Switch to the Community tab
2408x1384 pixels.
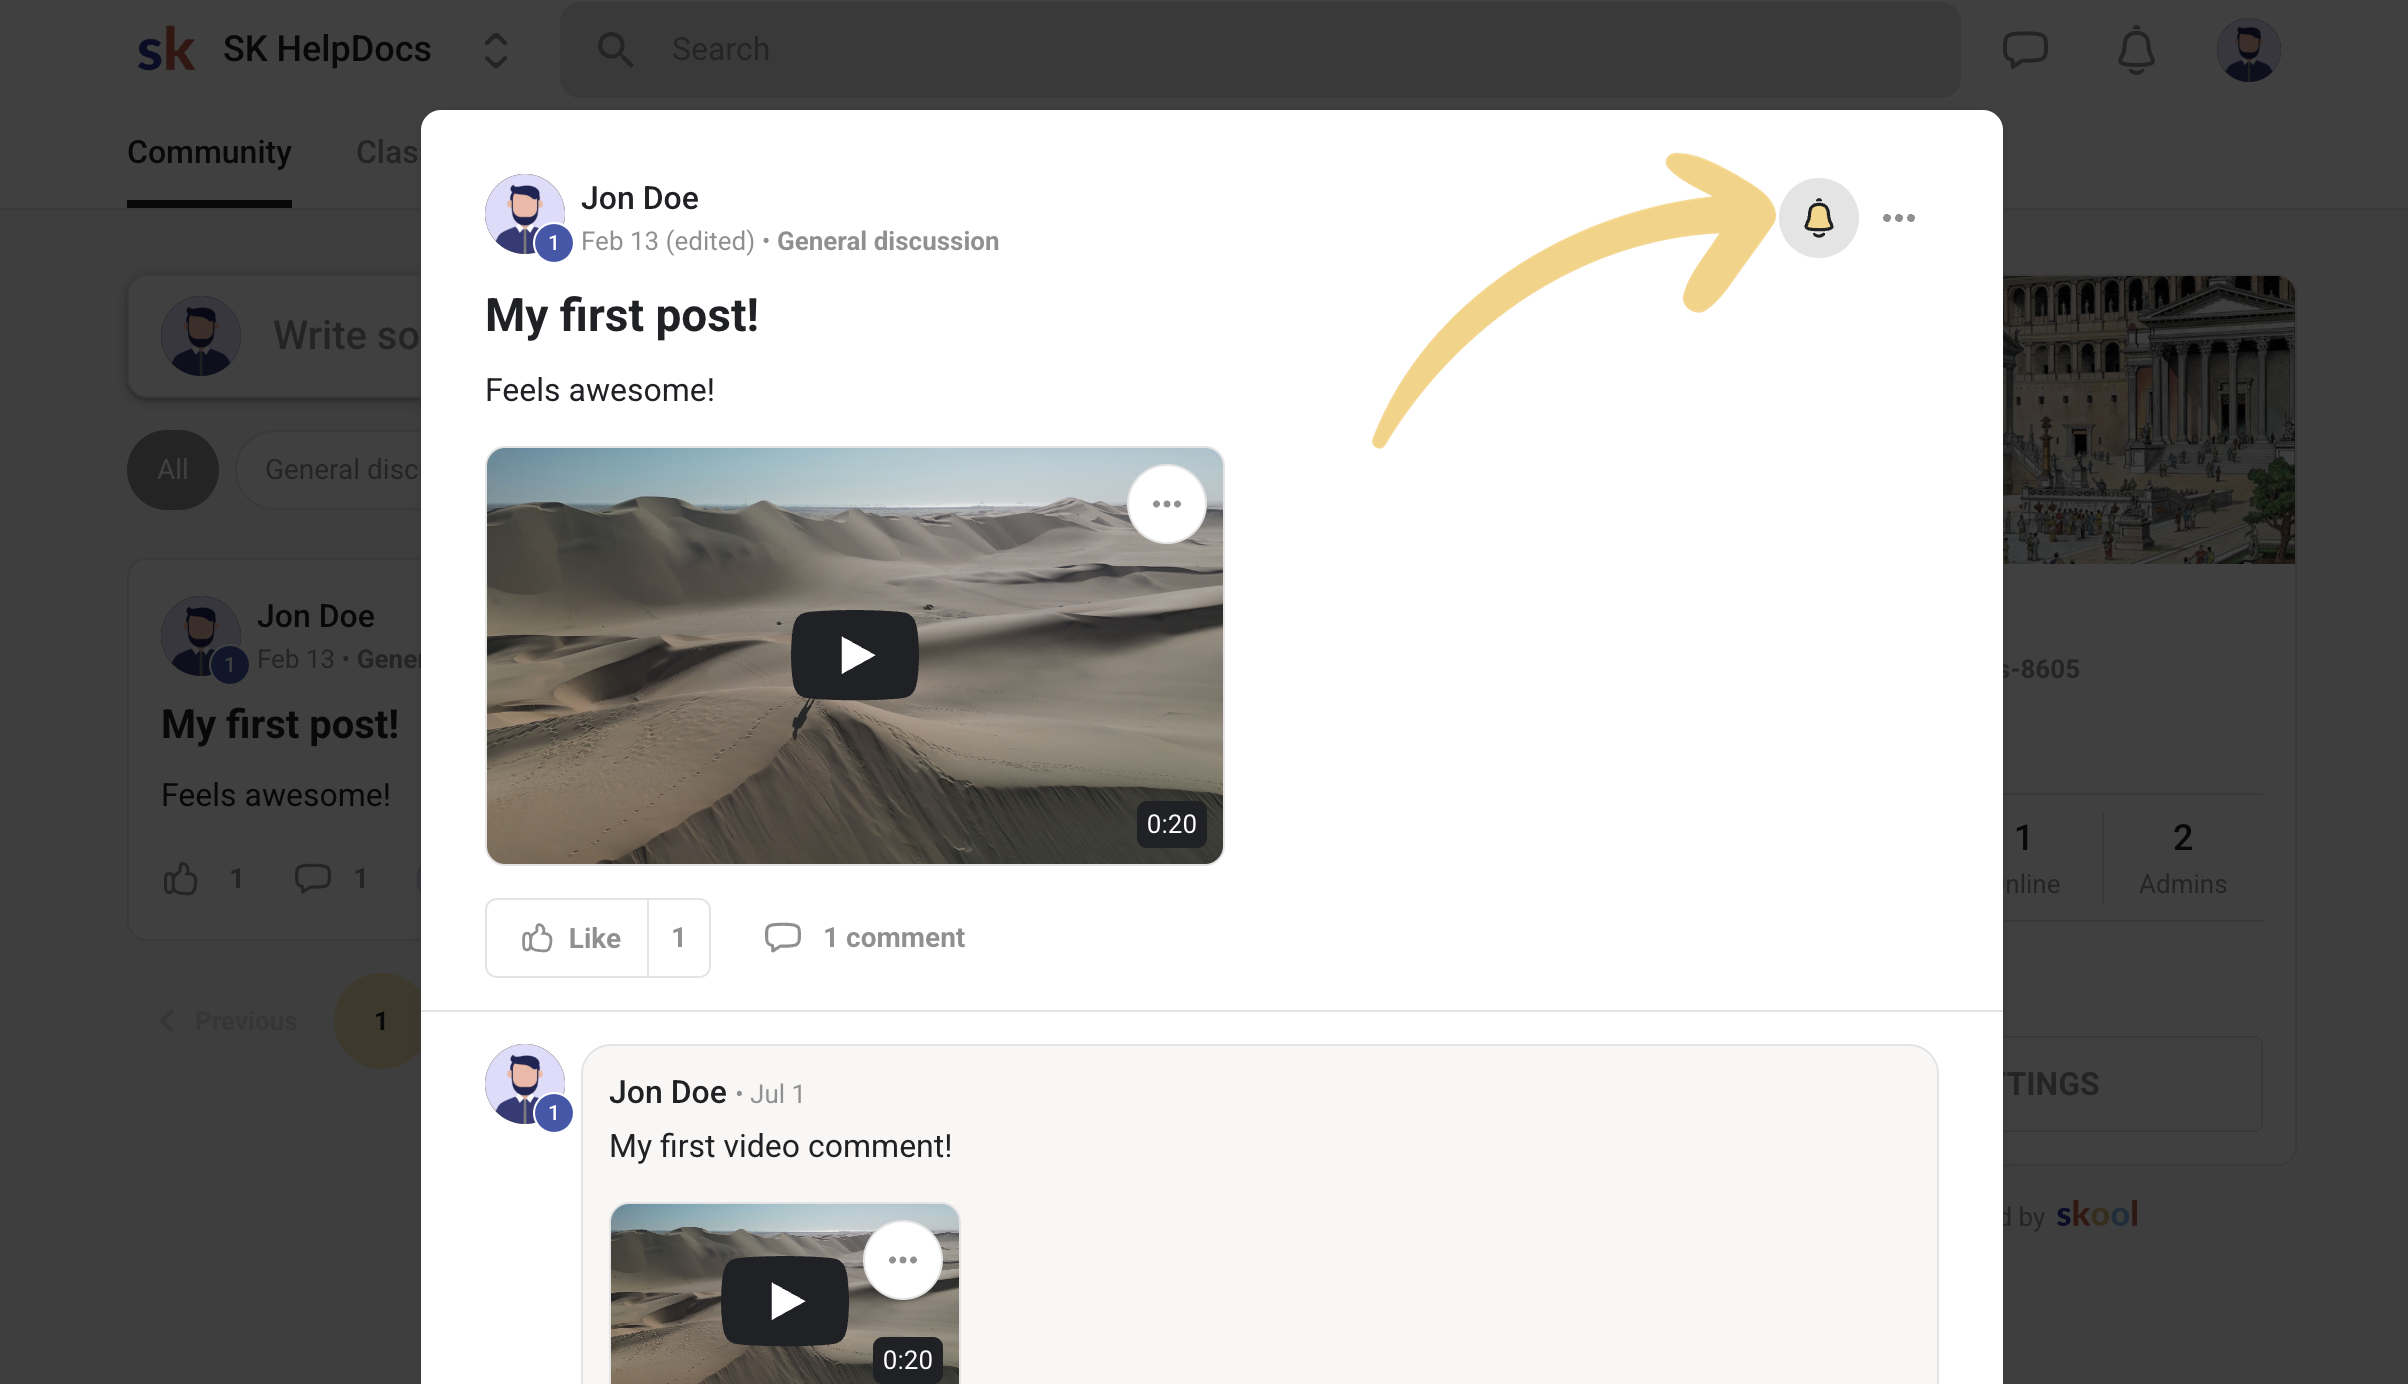(x=209, y=152)
